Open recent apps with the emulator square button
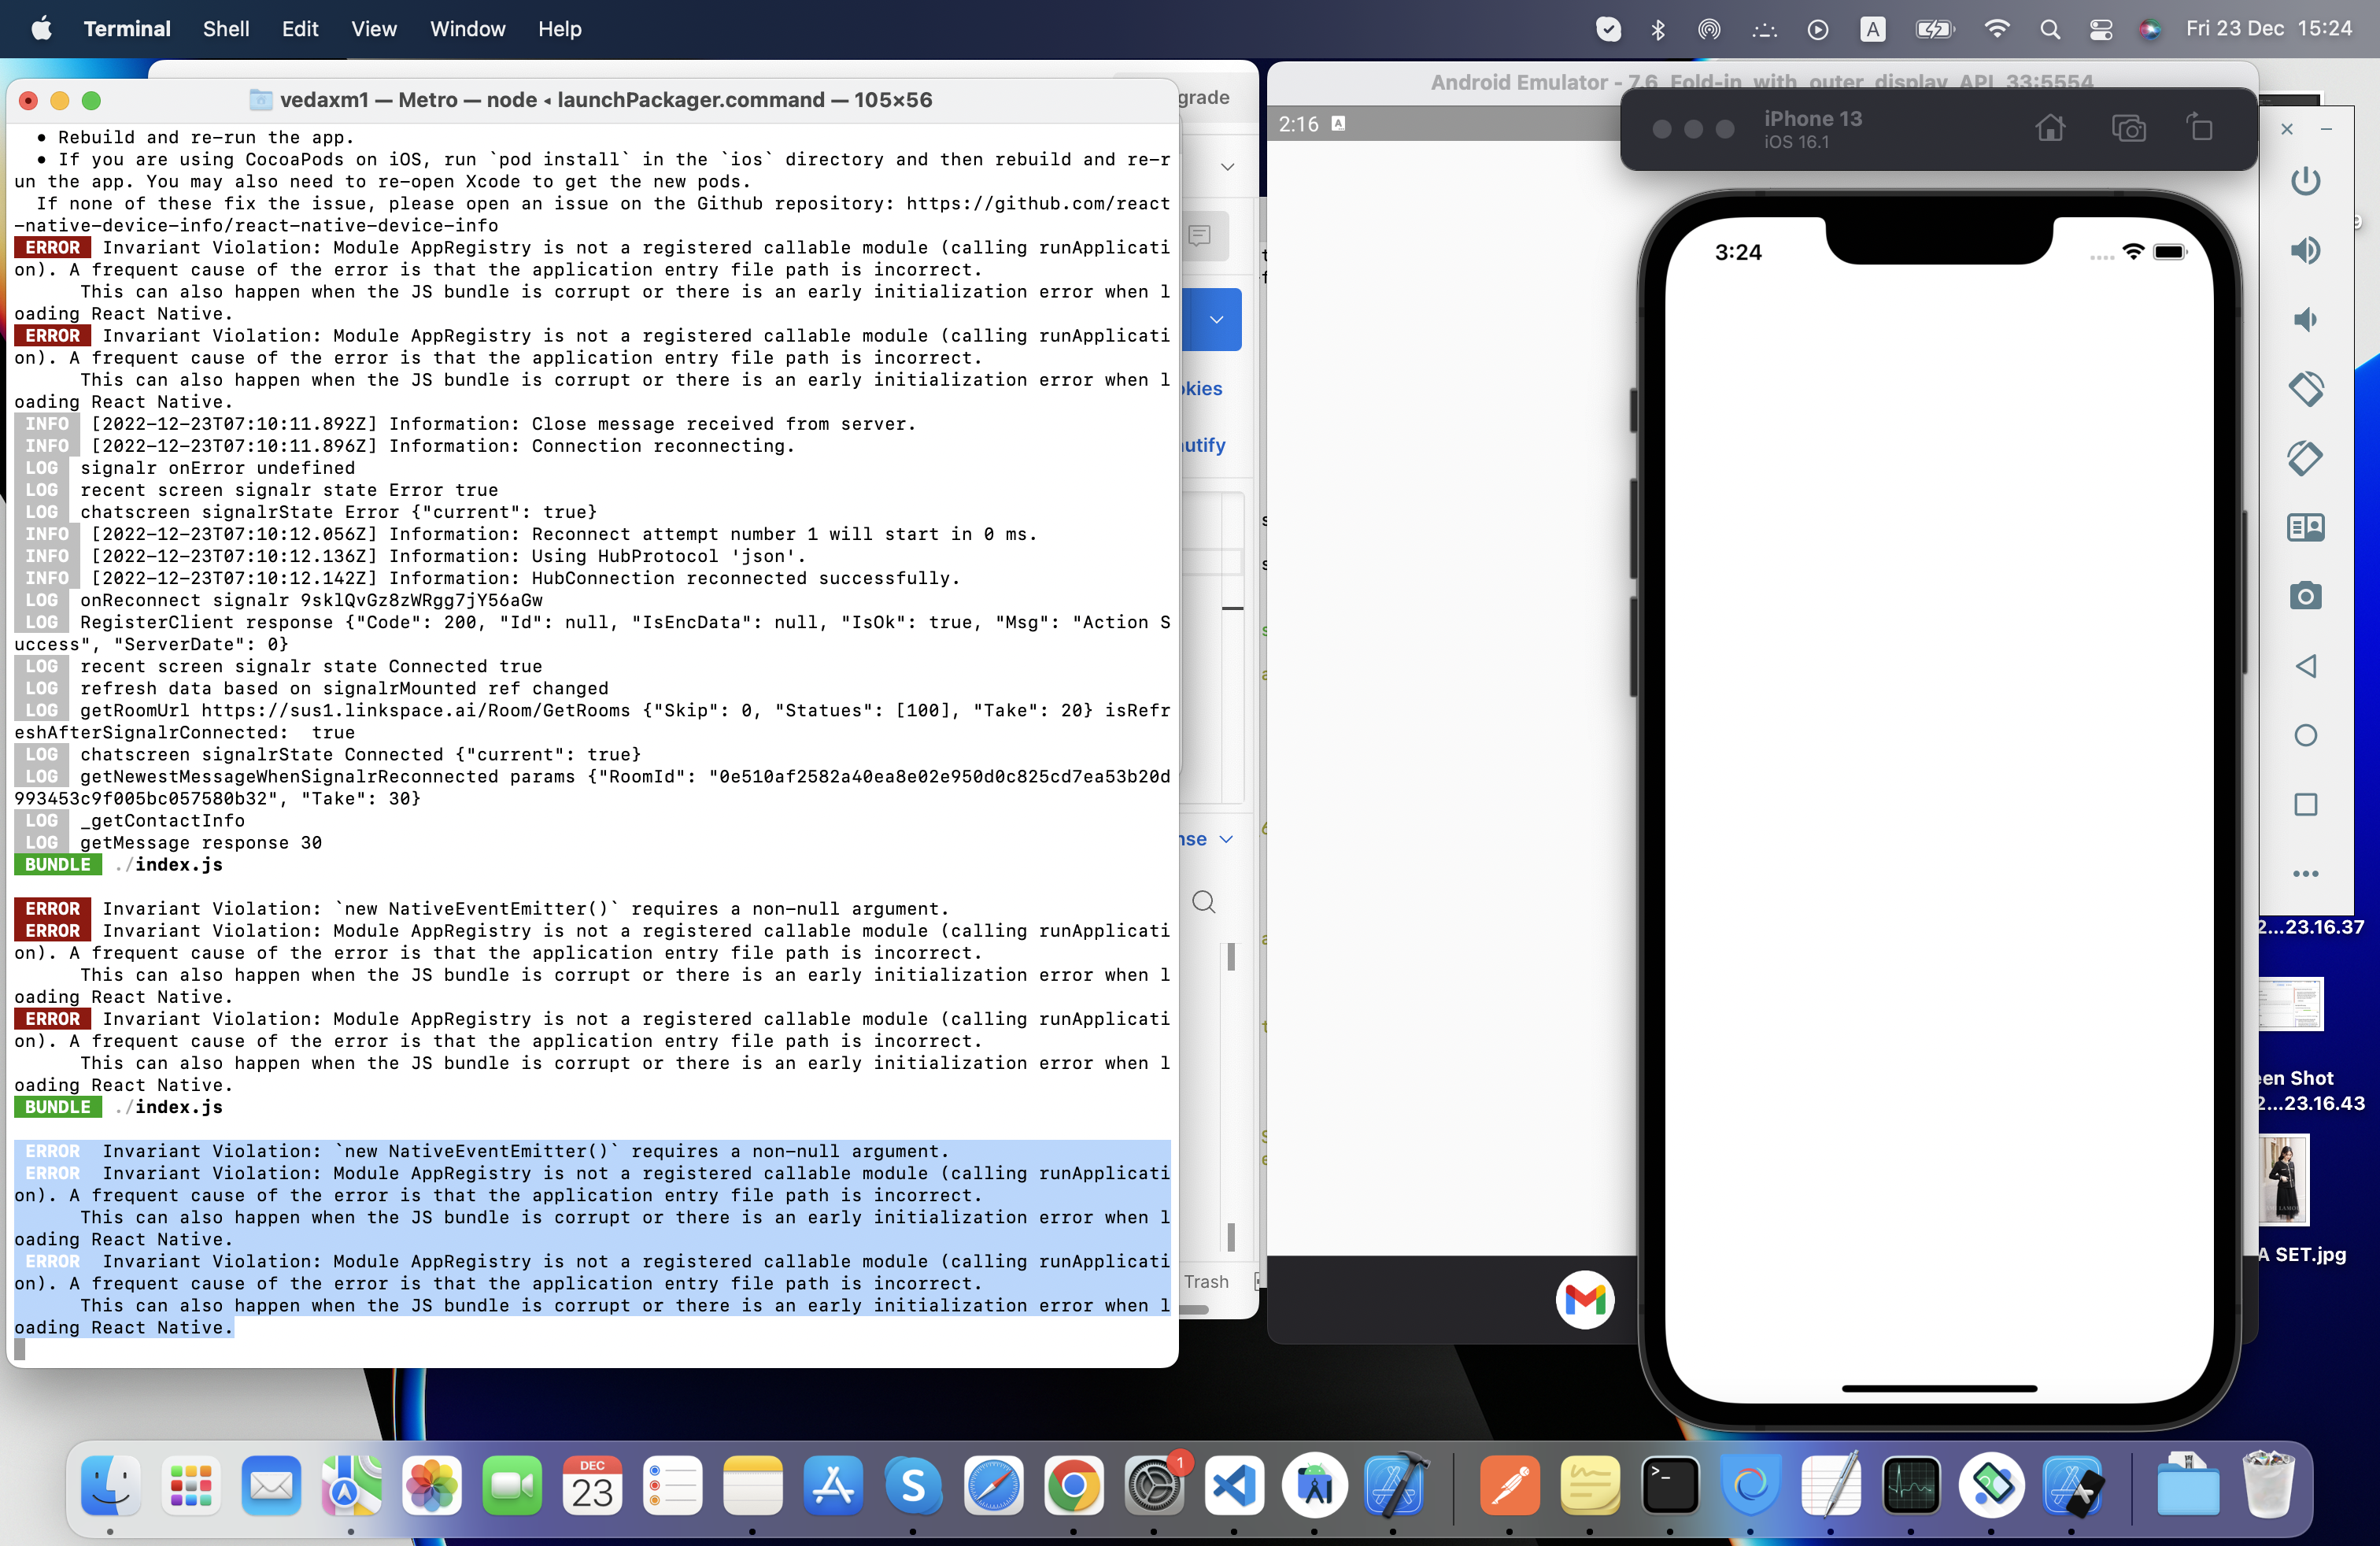This screenshot has height=1546, width=2380. coord(2307,805)
